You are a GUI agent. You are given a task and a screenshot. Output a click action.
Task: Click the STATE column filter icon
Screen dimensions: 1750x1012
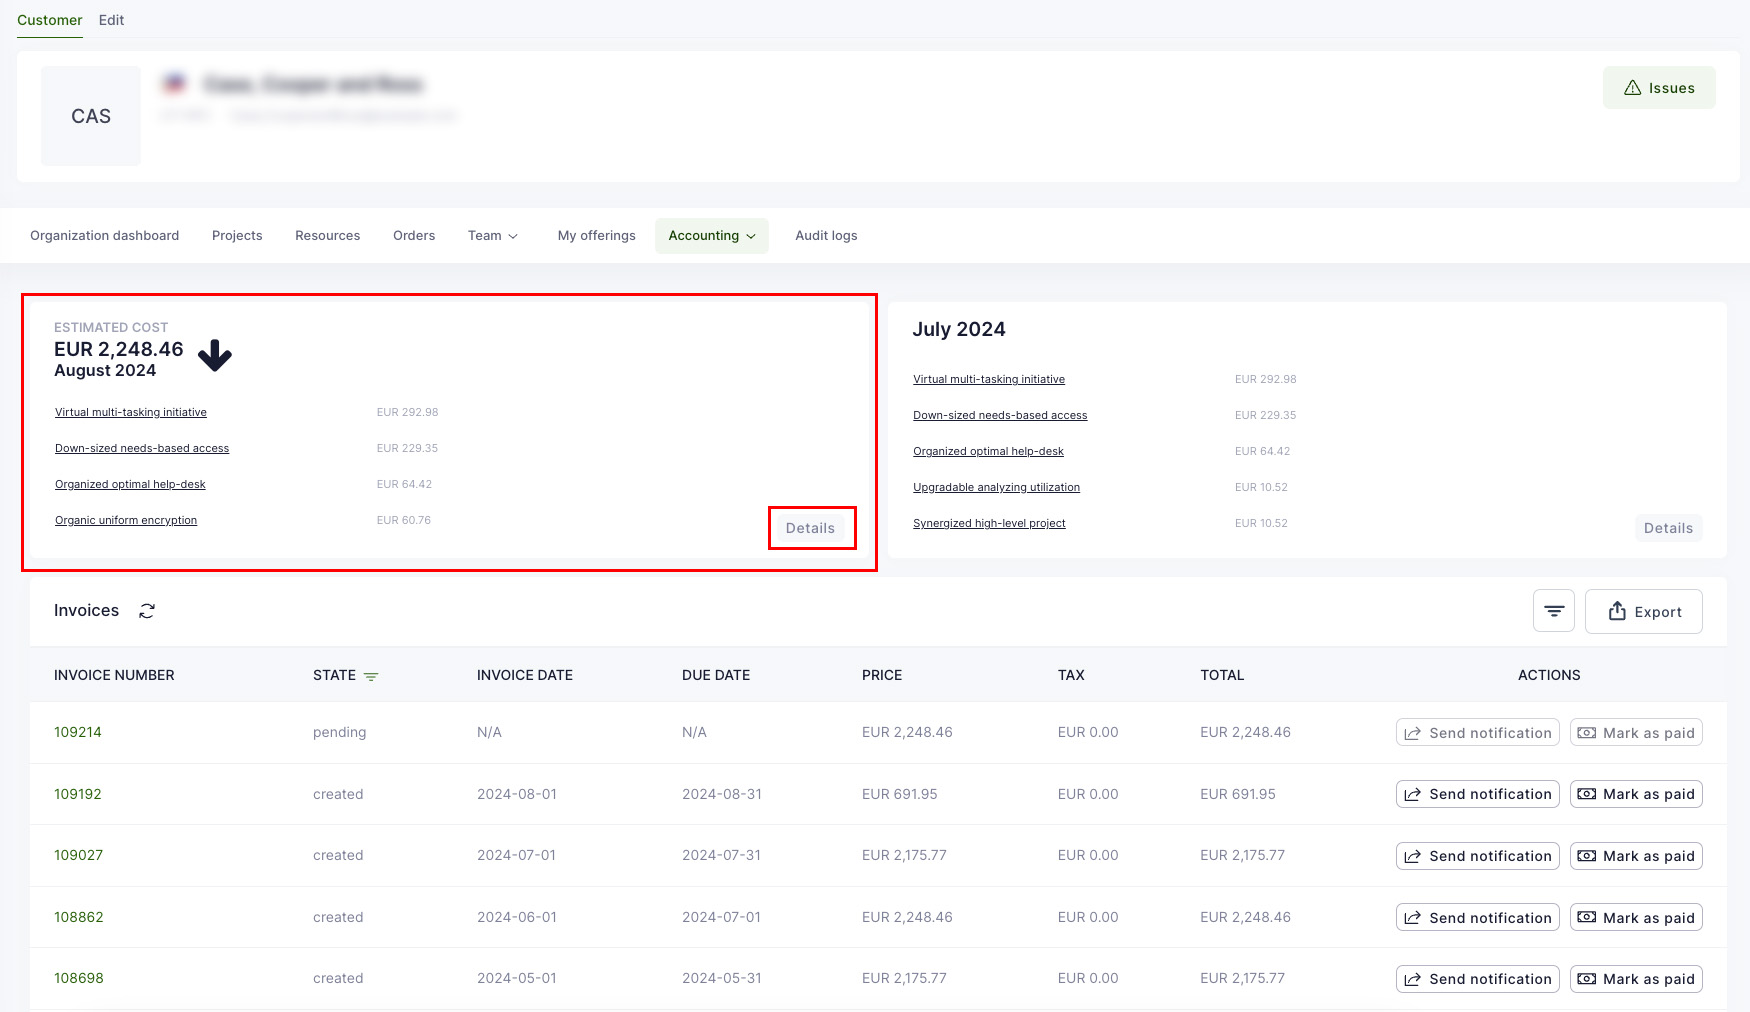pyautogui.click(x=371, y=676)
